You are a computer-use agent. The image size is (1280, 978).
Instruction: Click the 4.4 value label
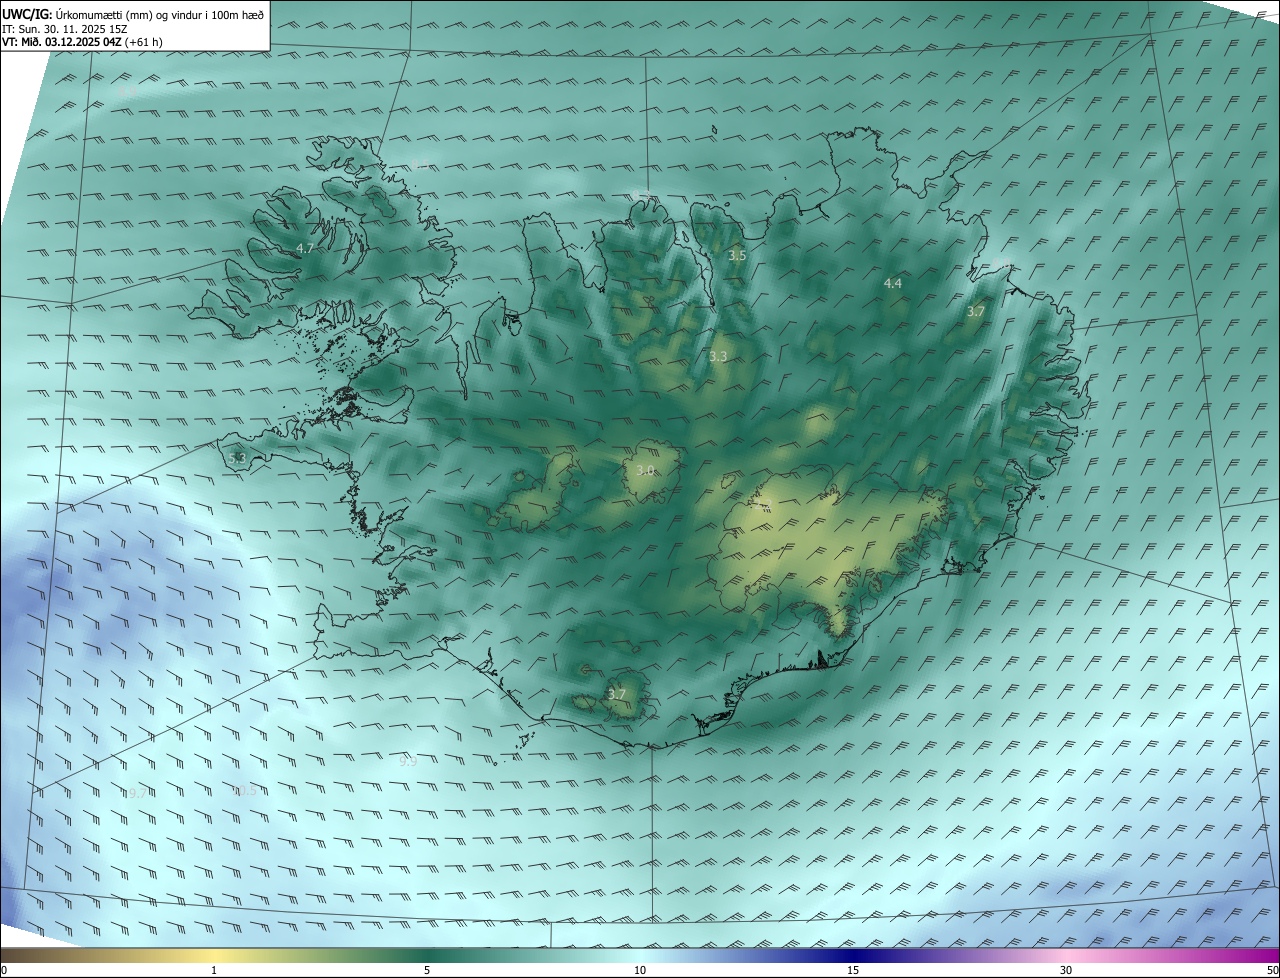[x=893, y=284]
